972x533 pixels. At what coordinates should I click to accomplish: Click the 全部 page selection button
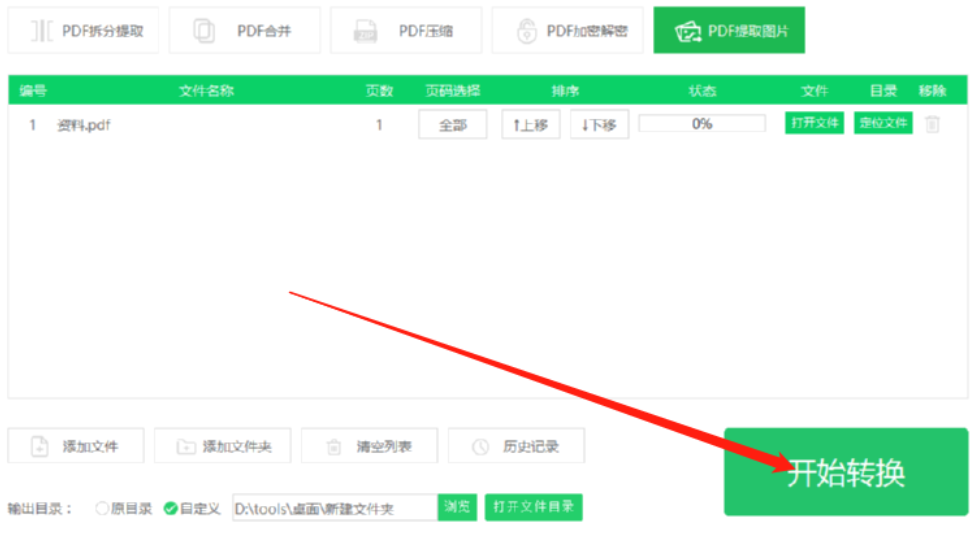[453, 125]
